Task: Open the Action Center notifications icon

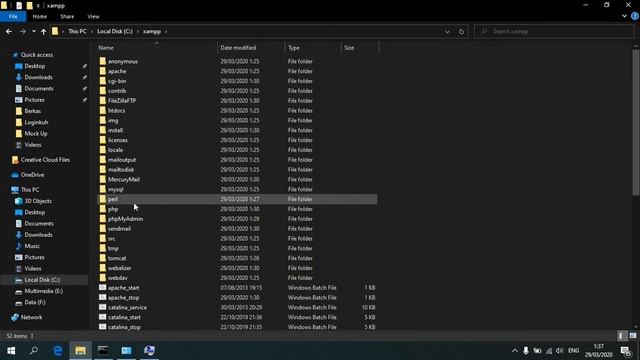Action: pyautogui.click(x=626, y=351)
